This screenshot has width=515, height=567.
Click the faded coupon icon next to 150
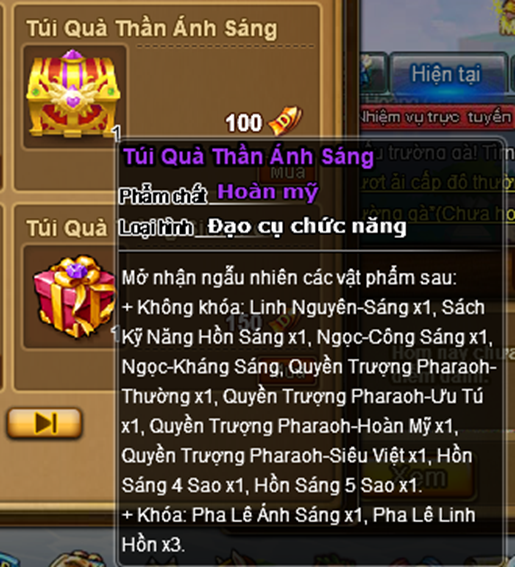point(284,321)
